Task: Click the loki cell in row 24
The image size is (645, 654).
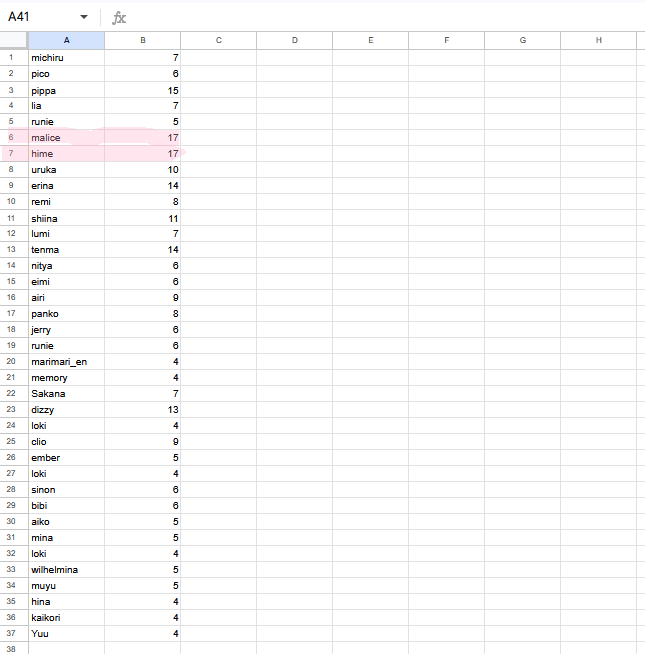Action: [66, 425]
